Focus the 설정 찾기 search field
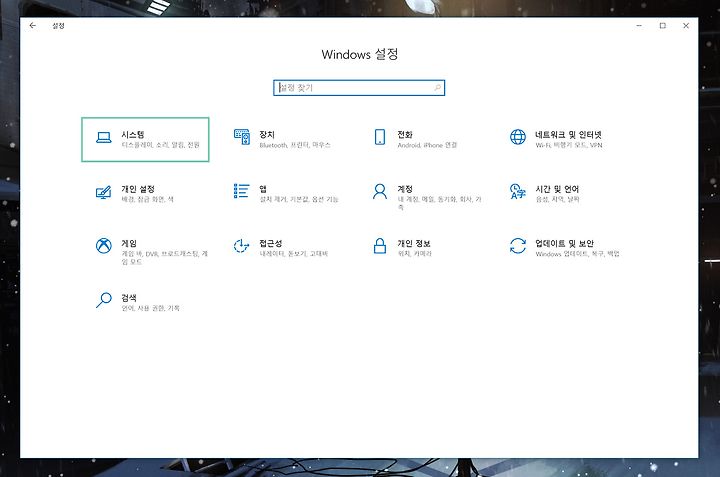The height and width of the screenshot is (477, 720). 359,88
